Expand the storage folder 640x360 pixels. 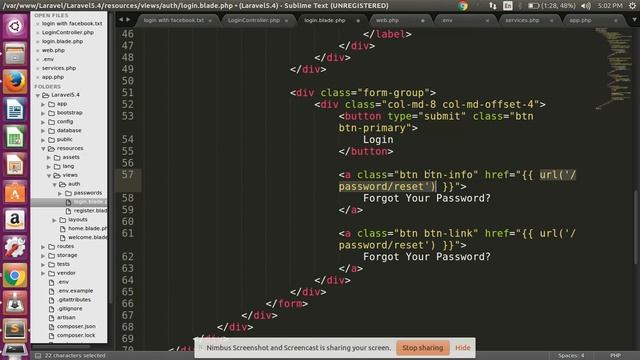pyautogui.click(x=43, y=256)
